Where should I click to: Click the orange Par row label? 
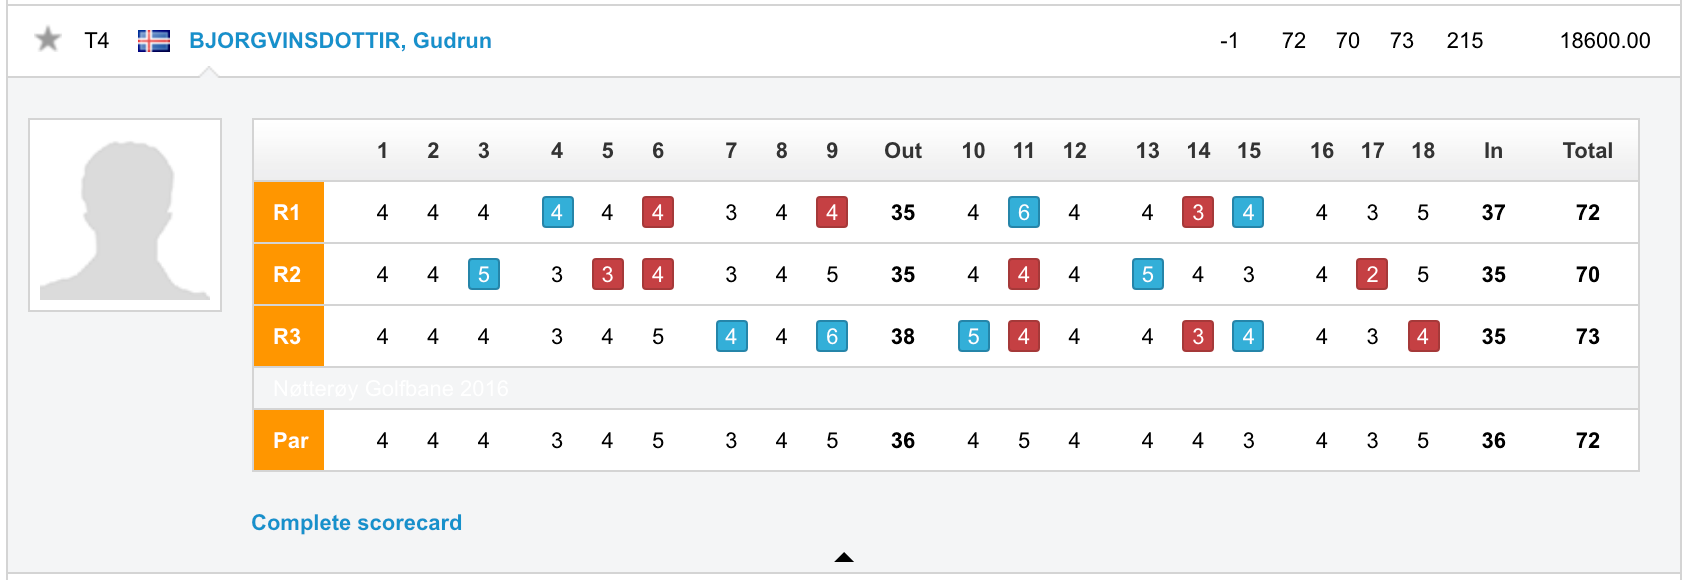pos(289,440)
